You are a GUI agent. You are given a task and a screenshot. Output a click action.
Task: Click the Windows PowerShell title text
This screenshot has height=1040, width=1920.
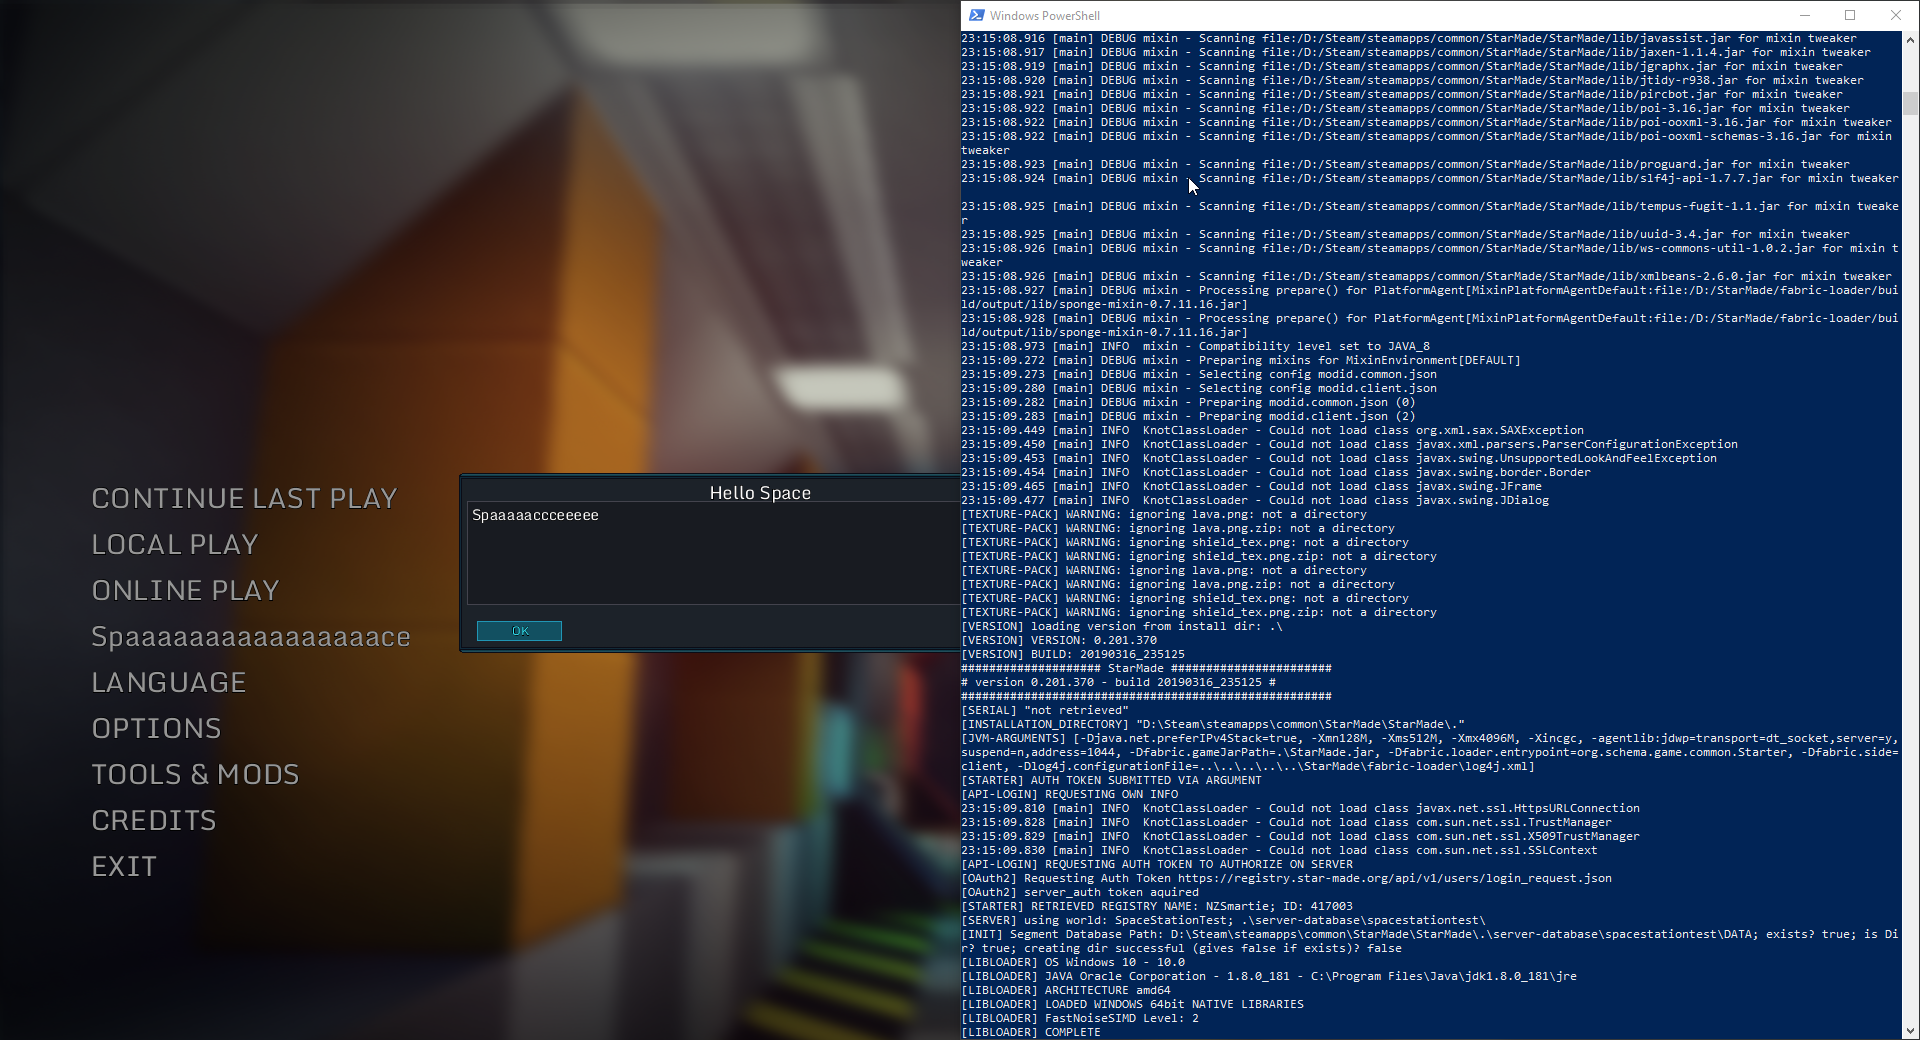(x=1044, y=16)
